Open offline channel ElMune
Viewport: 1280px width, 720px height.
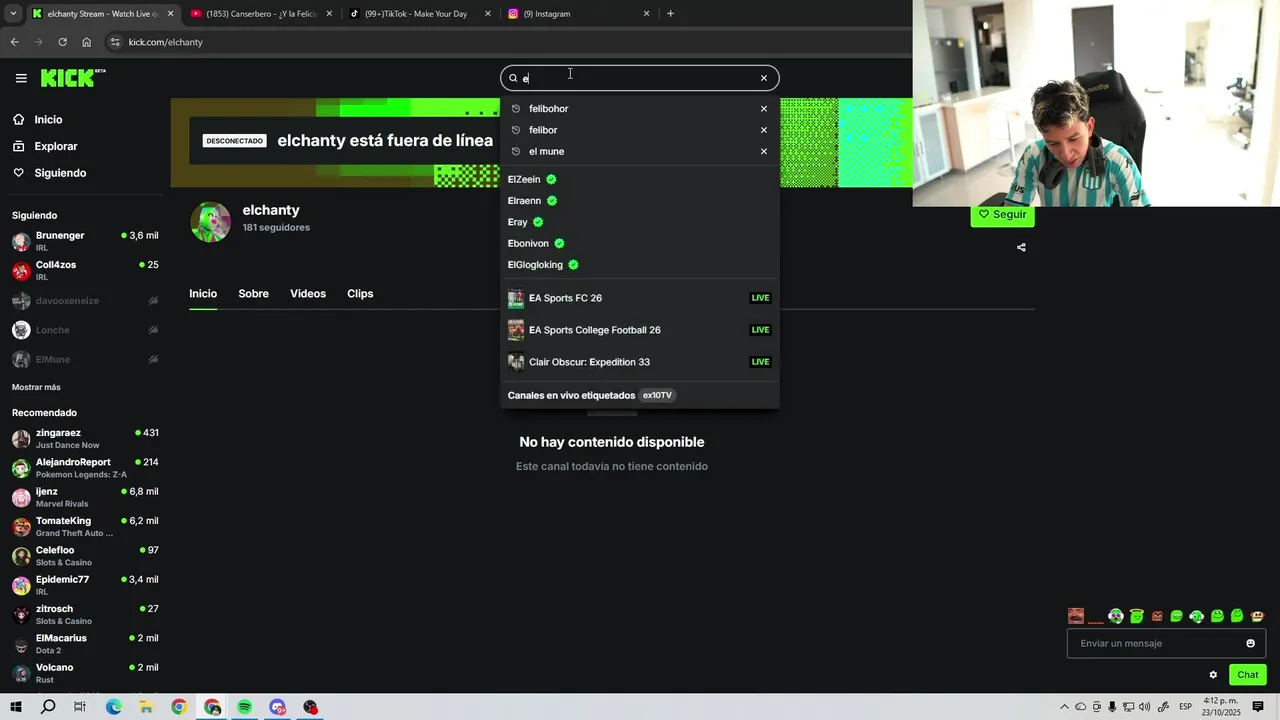85,359
